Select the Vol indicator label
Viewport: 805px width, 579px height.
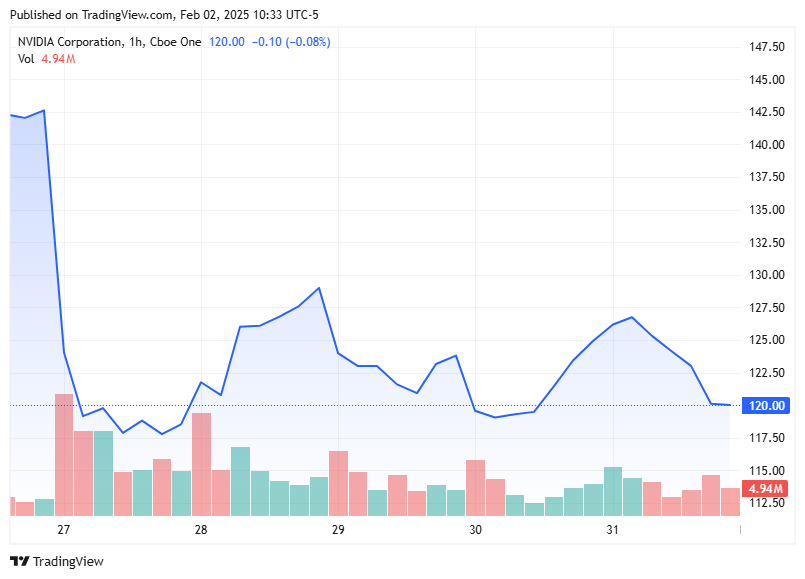point(26,59)
